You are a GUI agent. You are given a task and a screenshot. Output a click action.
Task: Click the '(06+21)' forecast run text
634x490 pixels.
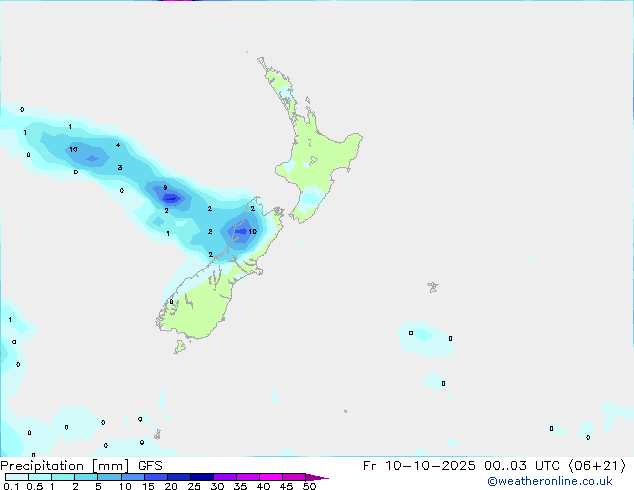click(597, 466)
